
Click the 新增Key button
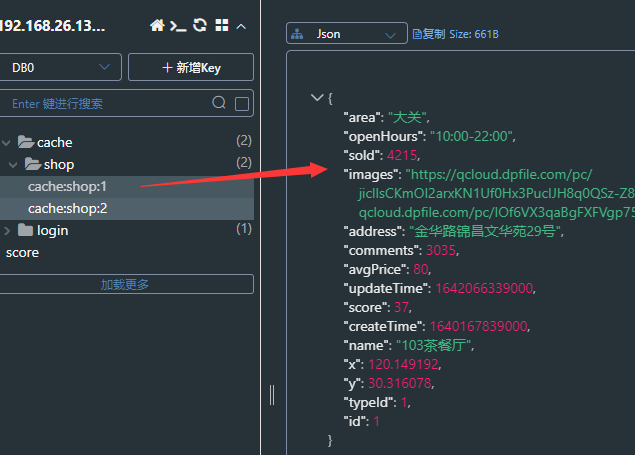[191, 67]
